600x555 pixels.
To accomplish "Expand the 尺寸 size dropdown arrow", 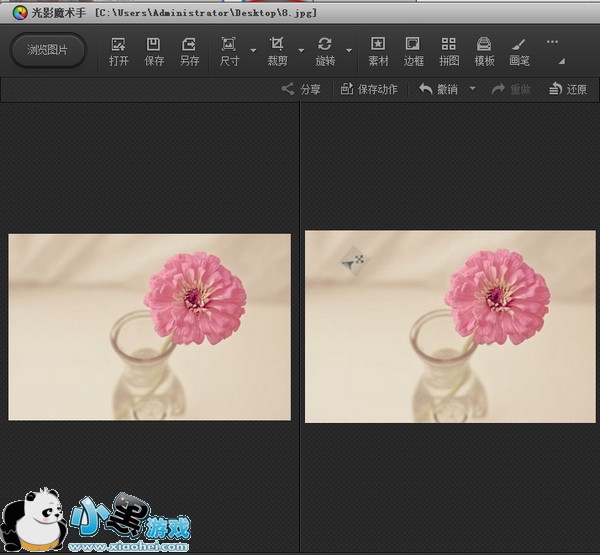I will pyautogui.click(x=253, y=50).
